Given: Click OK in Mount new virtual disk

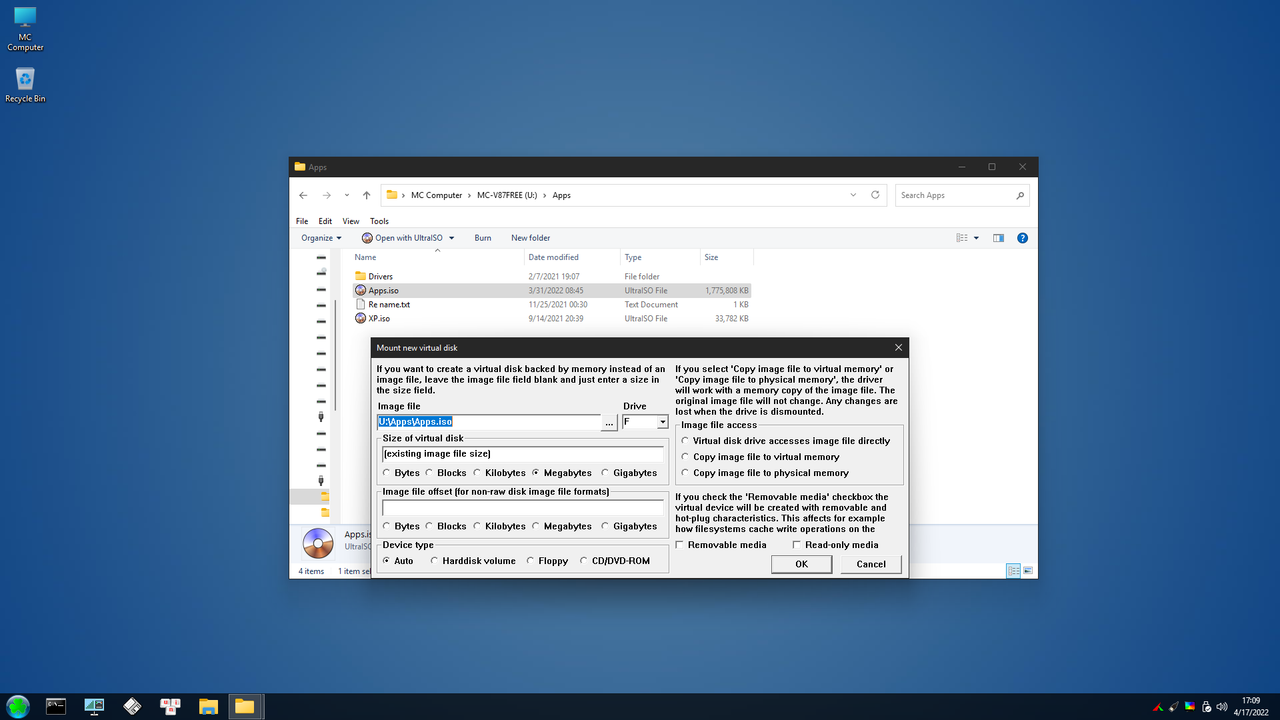Looking at the screenshot, I should point(801,564).
